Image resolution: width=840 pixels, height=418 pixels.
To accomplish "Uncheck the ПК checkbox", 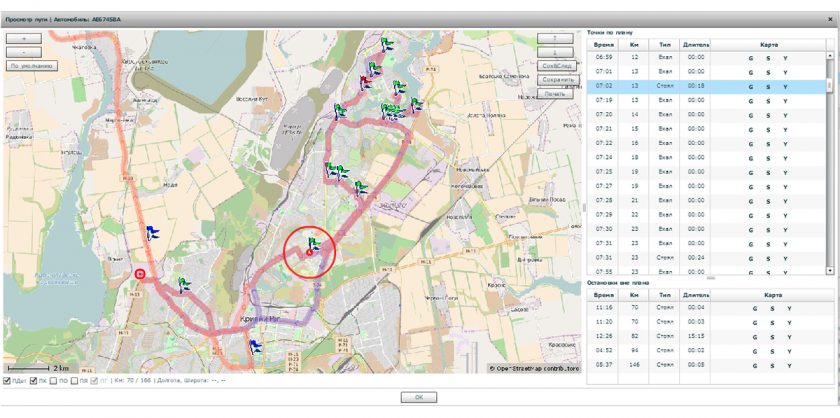I will point(32,381).
